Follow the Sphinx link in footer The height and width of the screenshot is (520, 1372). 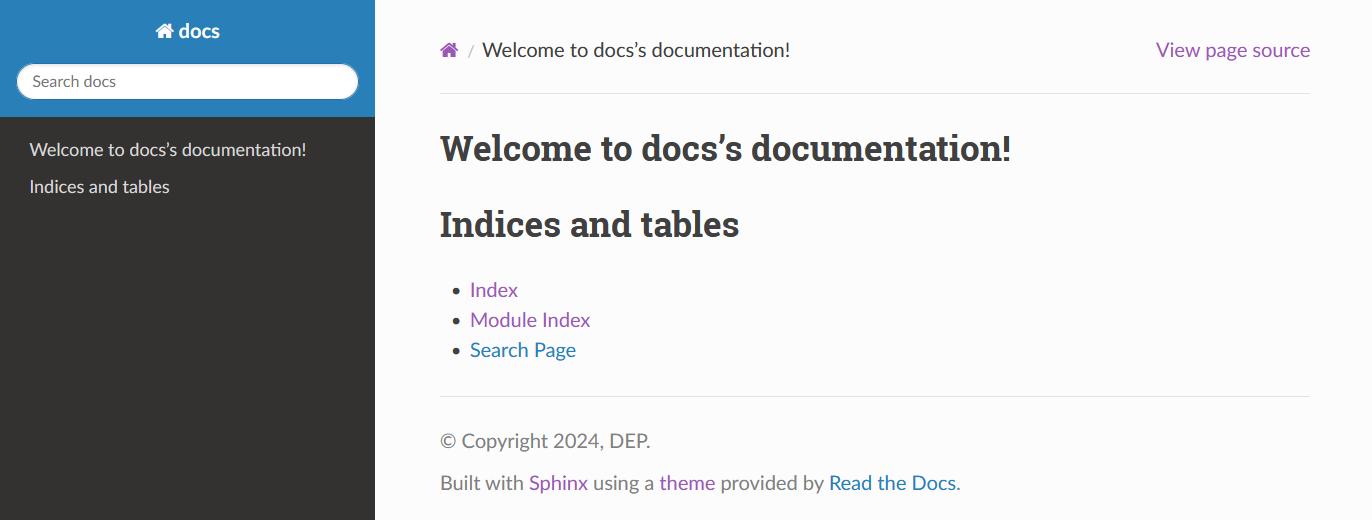(558, 483)
